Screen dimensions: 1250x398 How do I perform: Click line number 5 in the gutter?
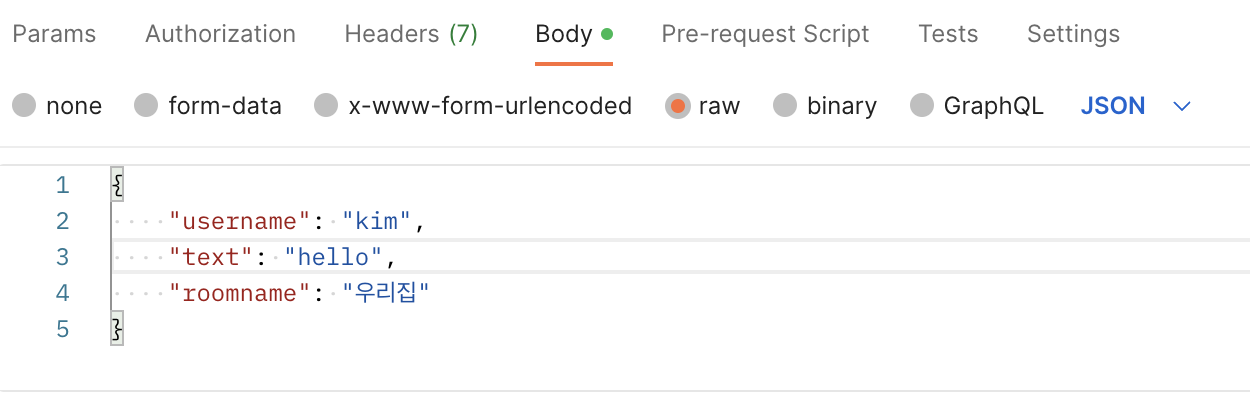(62, 329)
